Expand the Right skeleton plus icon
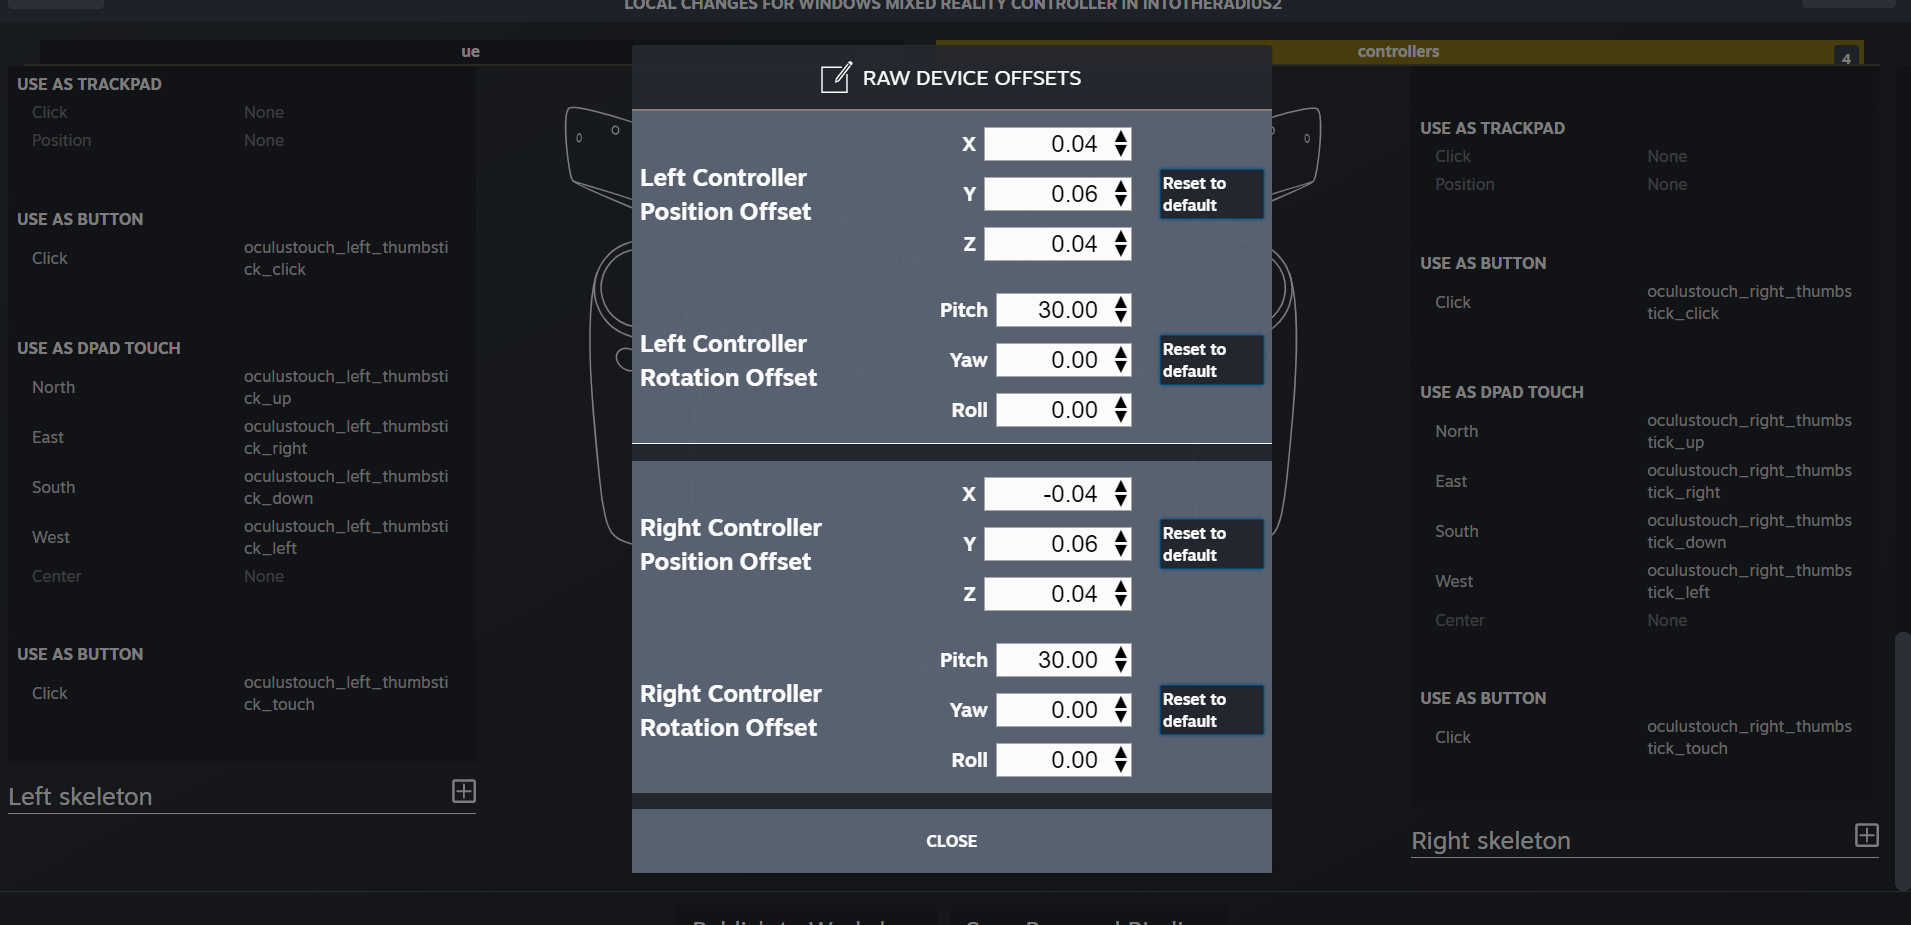1911x925 pixels. tap(1866, 835)
